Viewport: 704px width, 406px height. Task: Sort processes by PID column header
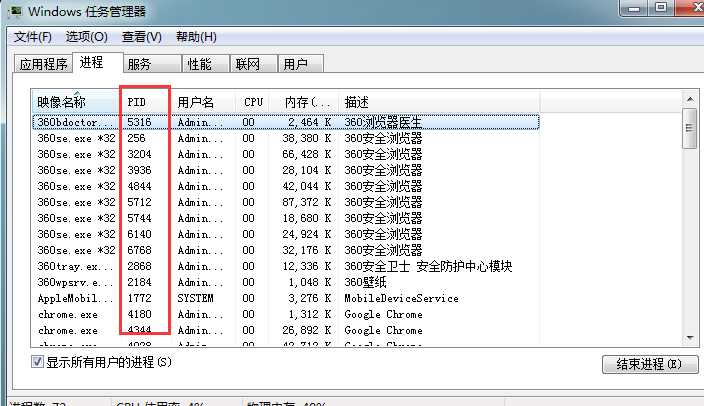point(145,102)
